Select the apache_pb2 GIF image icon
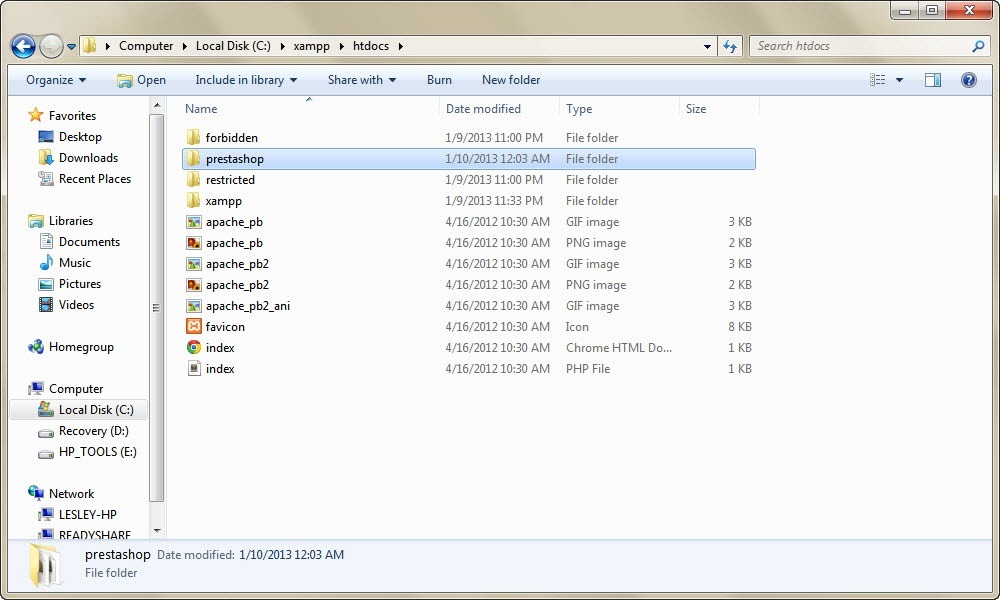The height and width of the screenshot is (600, 1000). [x=194, y=264]
